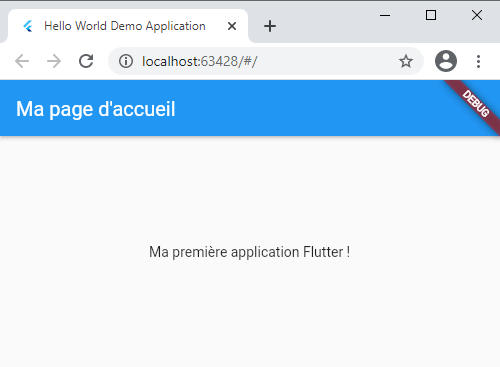Click the blue app bar area

[300, 108]
